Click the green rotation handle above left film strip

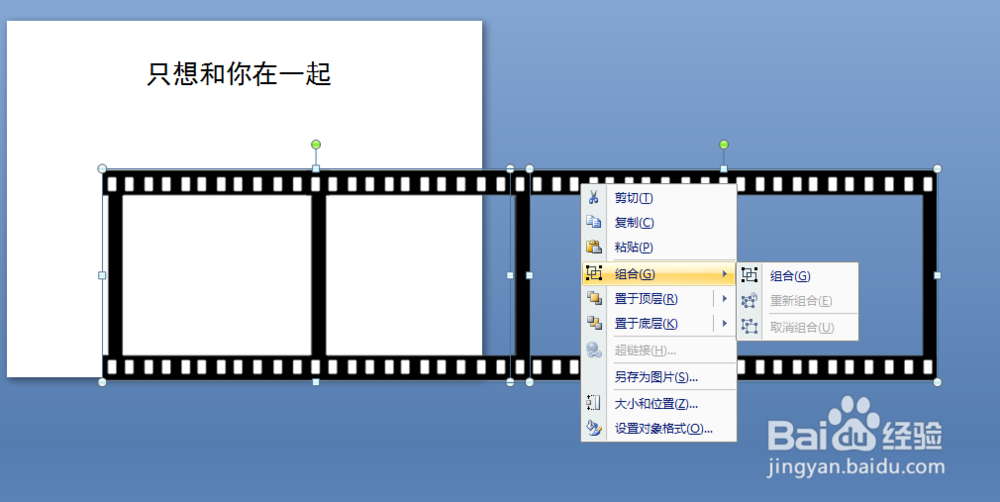(x=316, y=145)
